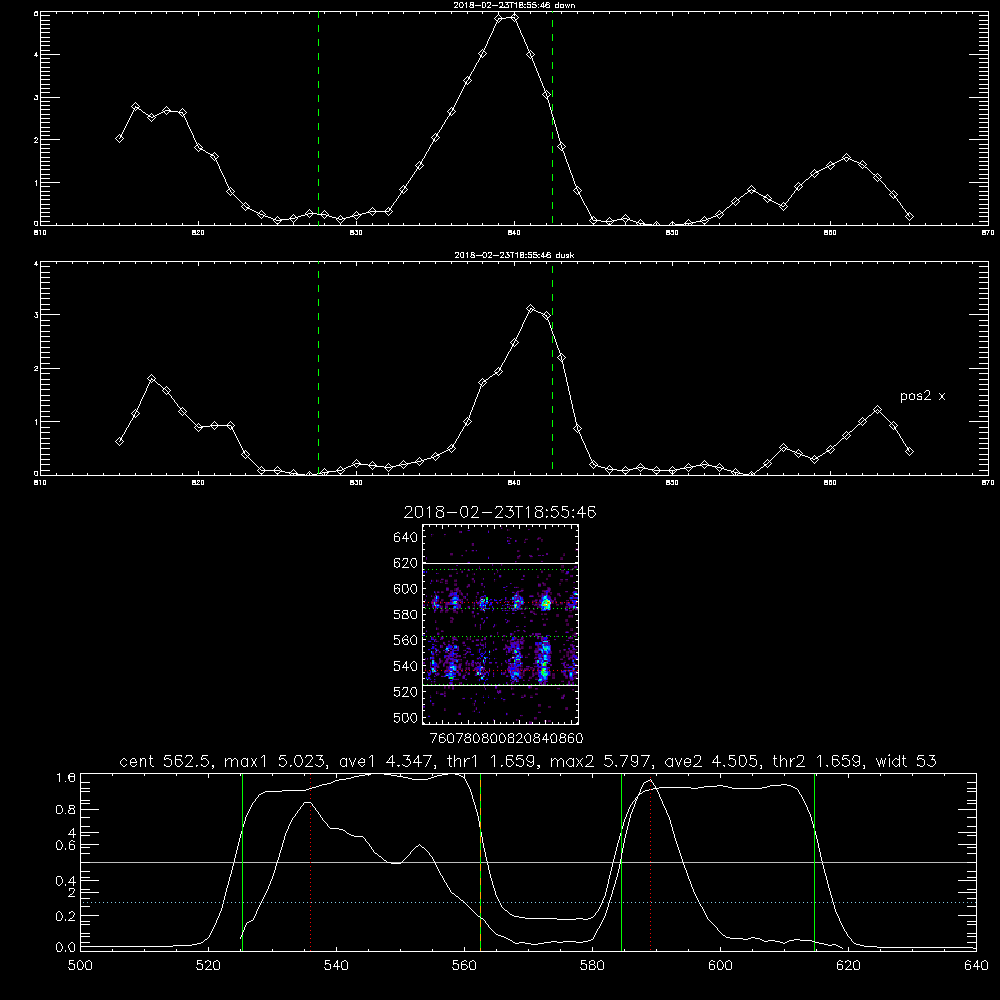Click the '600' label on heat map y-axis
The image size is (1000, 1000).
[x=406, y=589]
